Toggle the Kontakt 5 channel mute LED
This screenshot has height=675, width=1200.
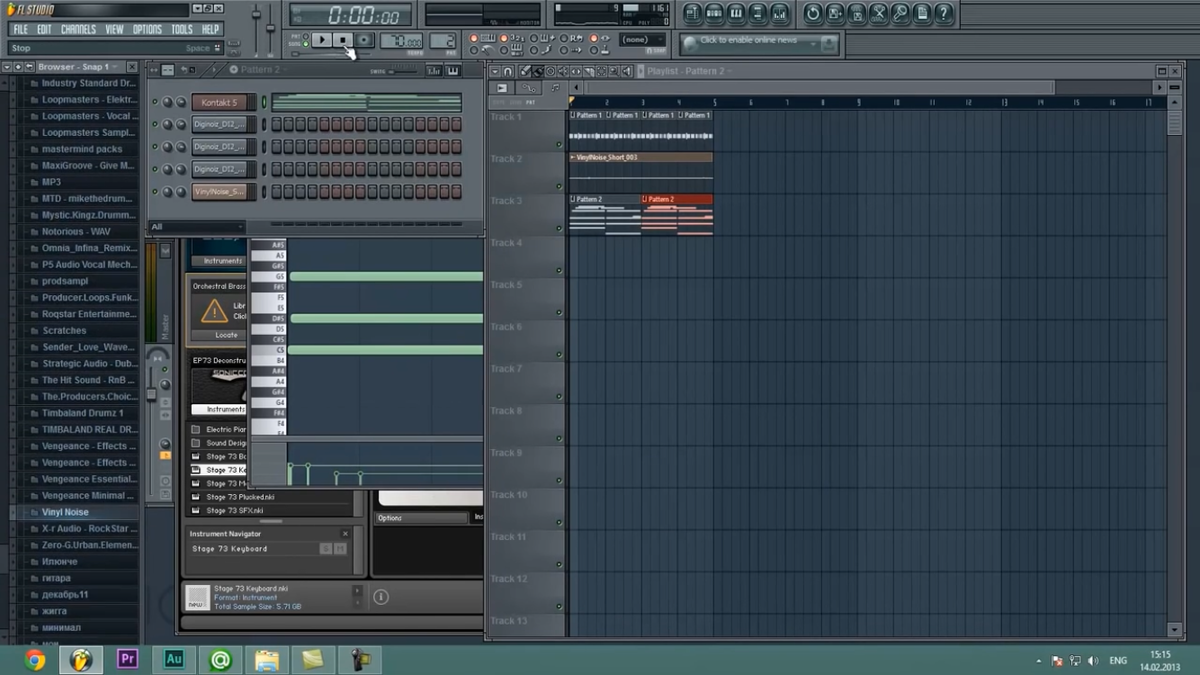154,102
